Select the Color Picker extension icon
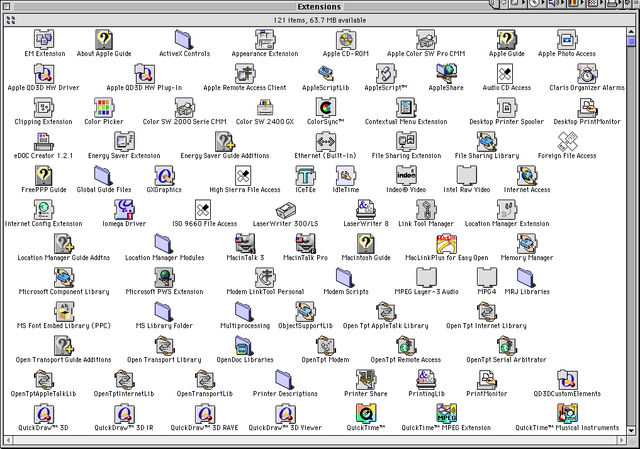Image resolution: width=640 pixels, height=449 pixels. (104, 107)
